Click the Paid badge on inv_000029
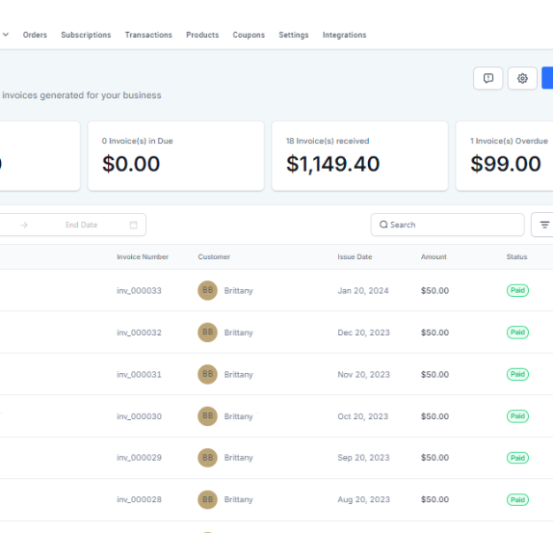Viewport: 553px width, 533px height. point(517,458)
